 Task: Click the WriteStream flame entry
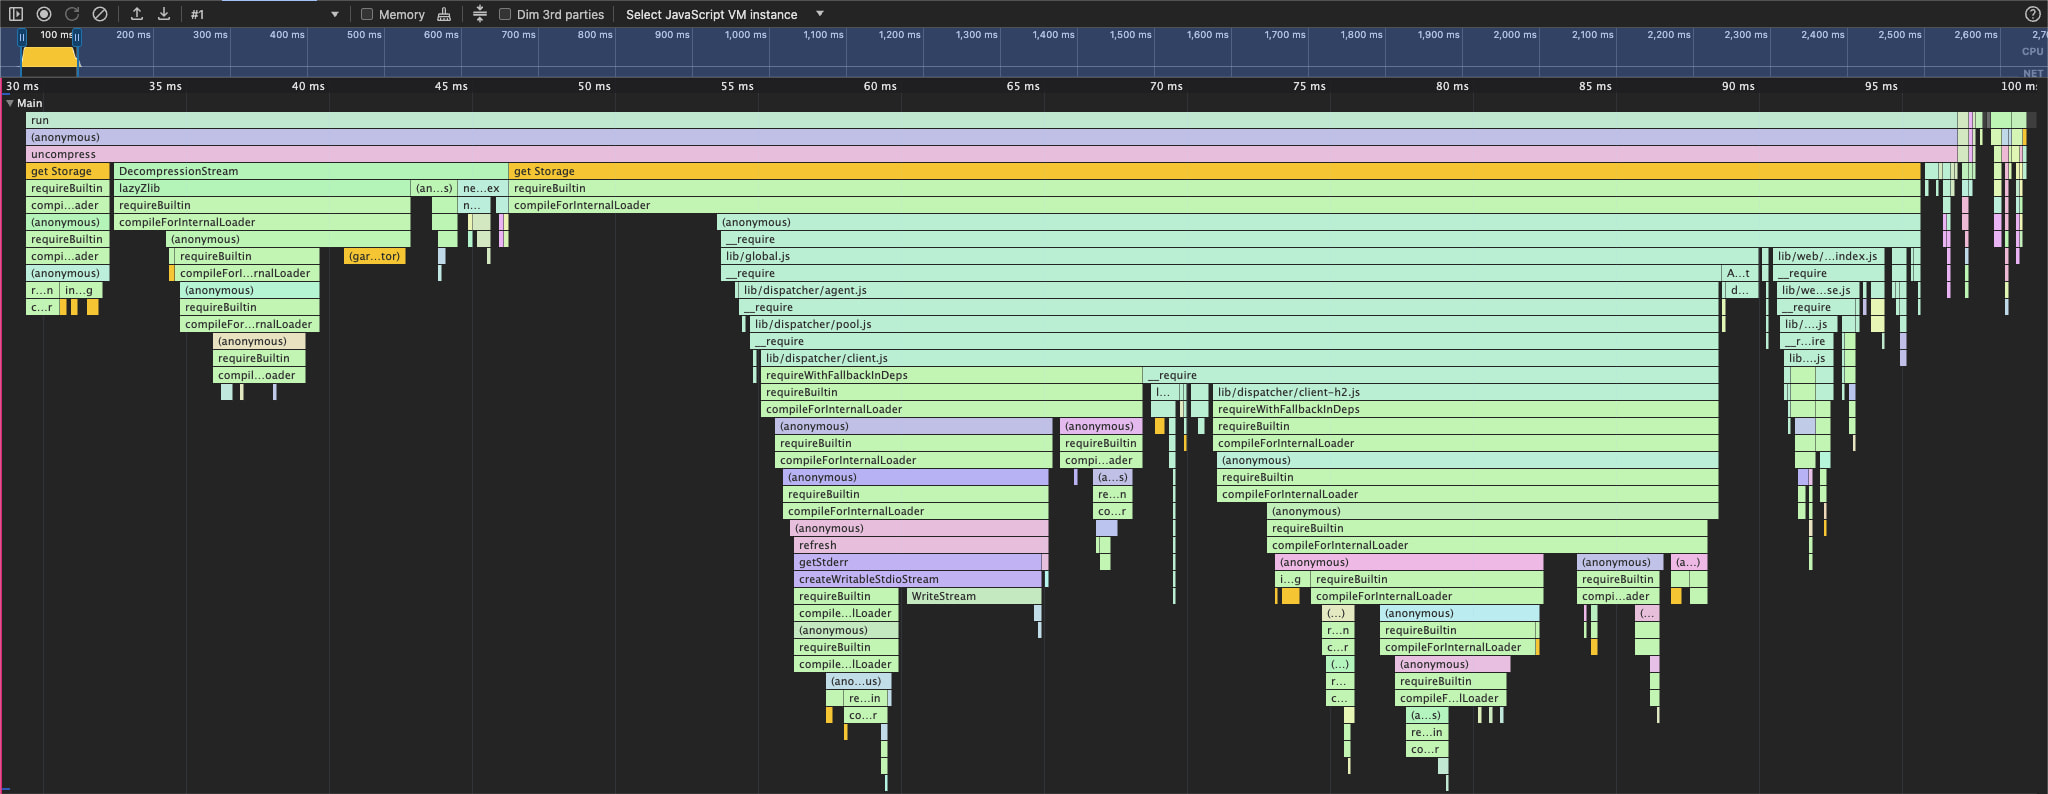pos(974,596)
